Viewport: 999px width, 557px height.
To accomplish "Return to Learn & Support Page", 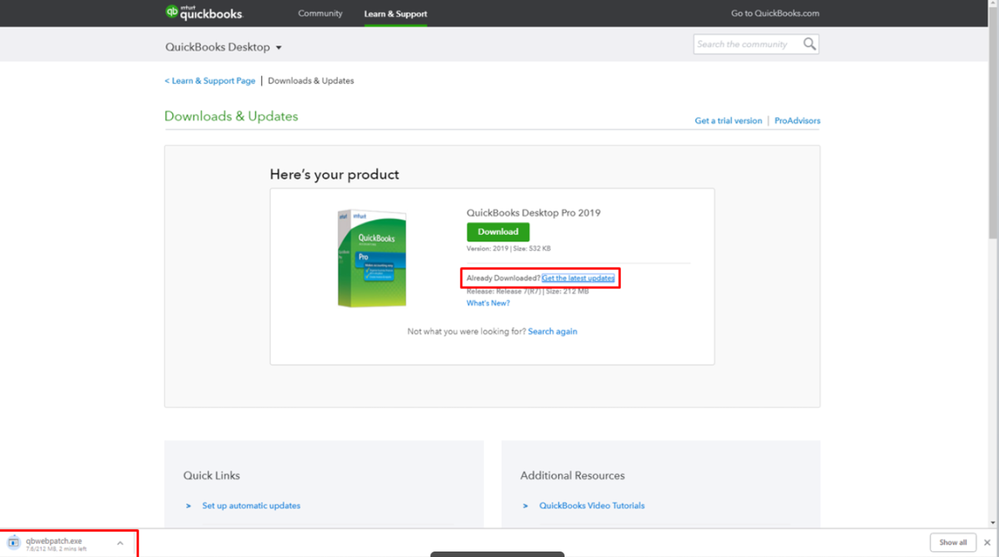I will click(210, 81).
